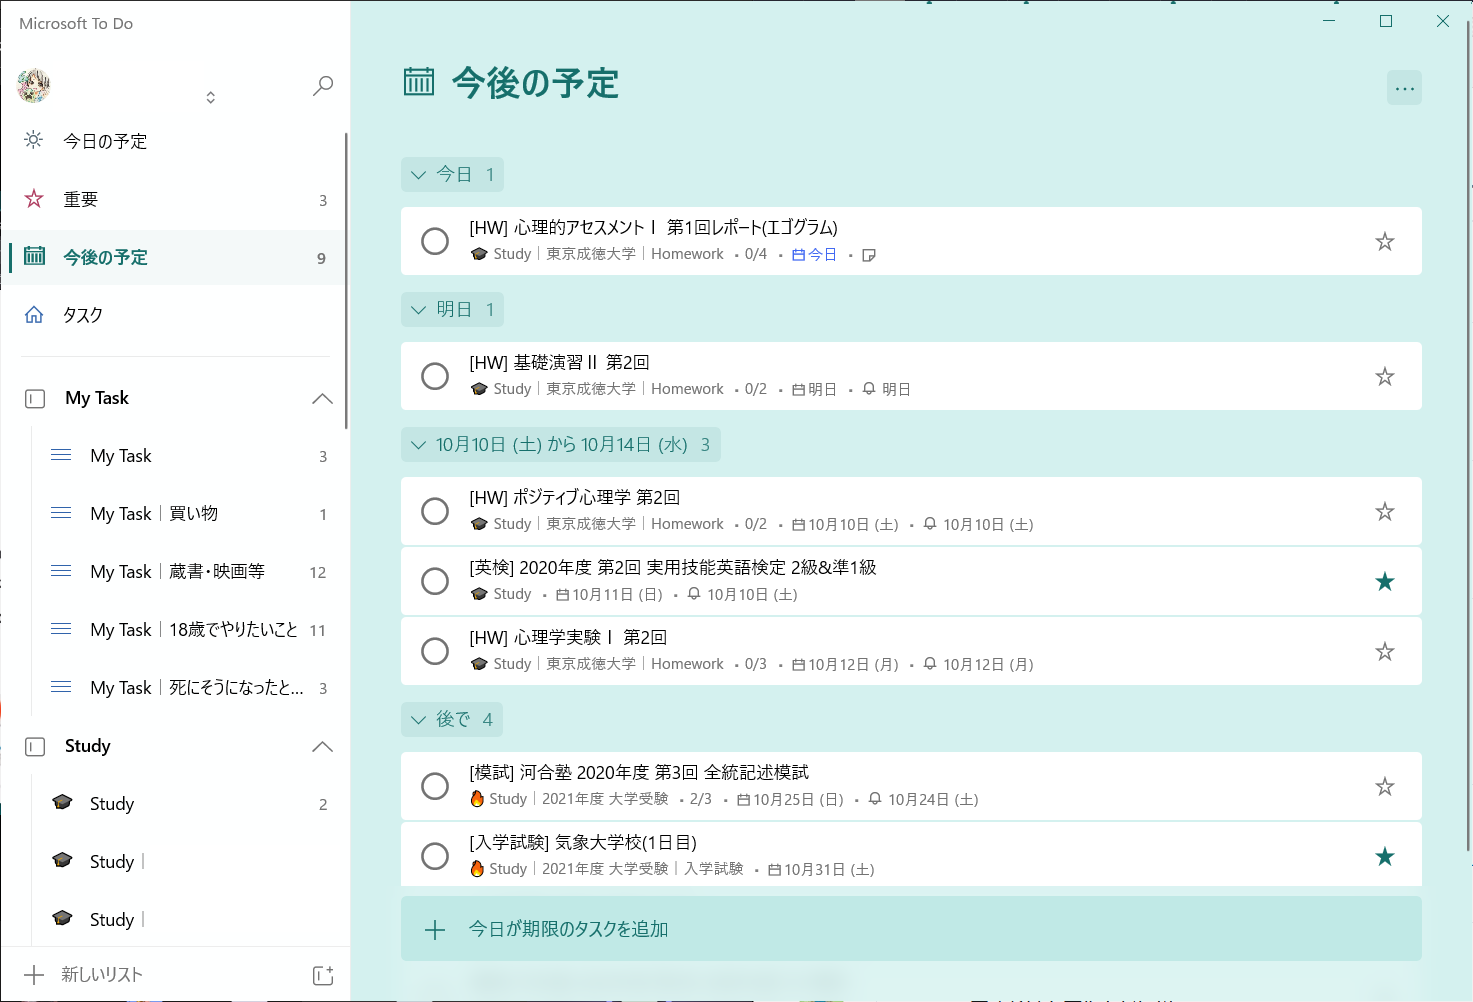Unstar the 英検 2020年度 task

1384,582
